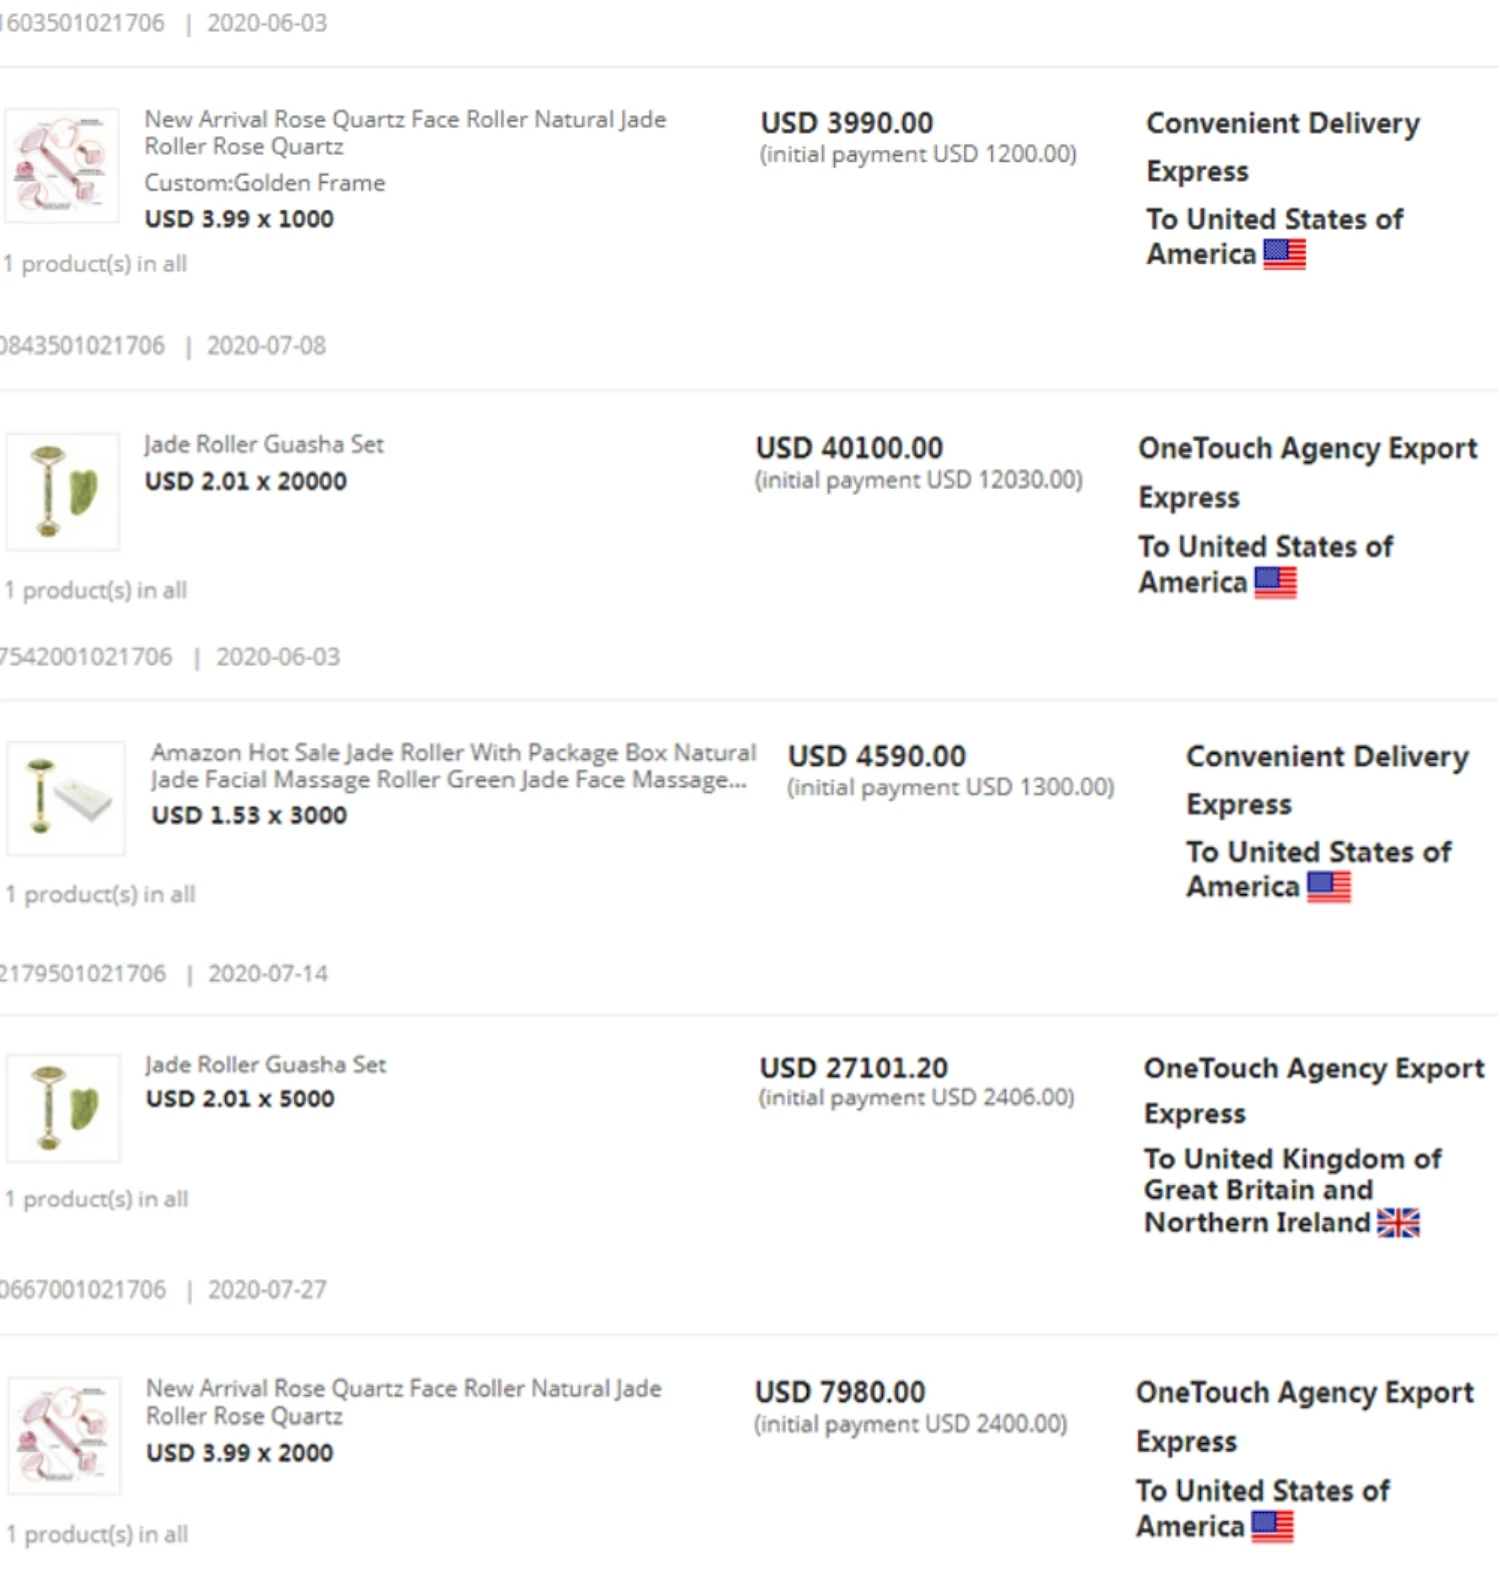The width and height of the screenshot is (1500, 1590).
Task: Click the United Kingdom flag icon
Action: 1397,1223
